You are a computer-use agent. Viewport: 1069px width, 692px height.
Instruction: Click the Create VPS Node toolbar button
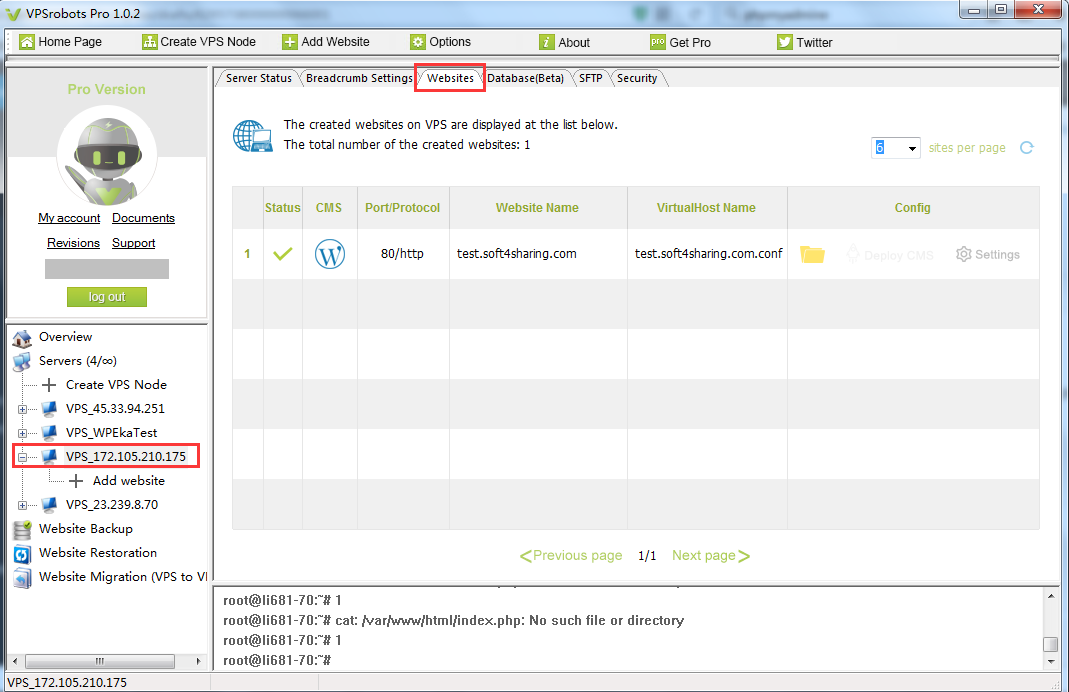[x=198, y=42]
